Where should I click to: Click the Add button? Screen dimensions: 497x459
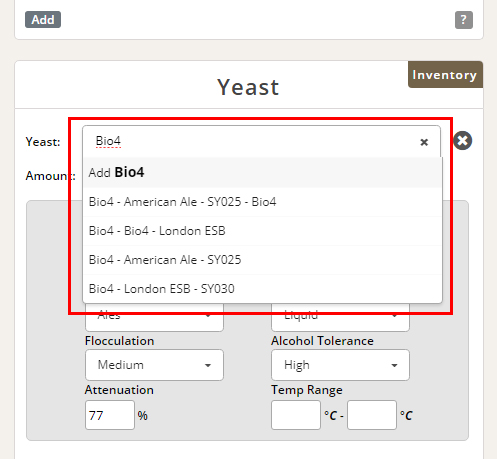[x=43, y=20]
